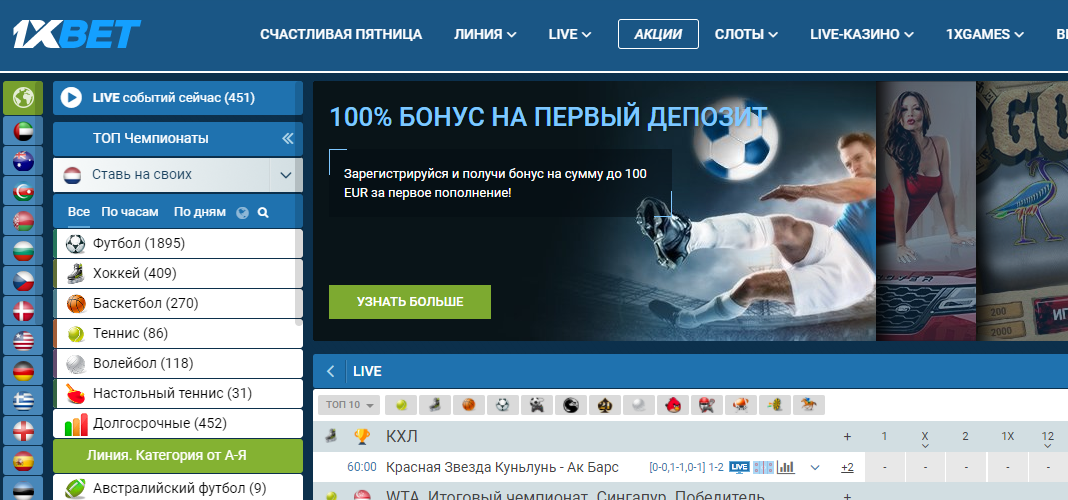
Task: Open LIVE broadcast icon for Куньлунь match
Action: pos(739,467)
